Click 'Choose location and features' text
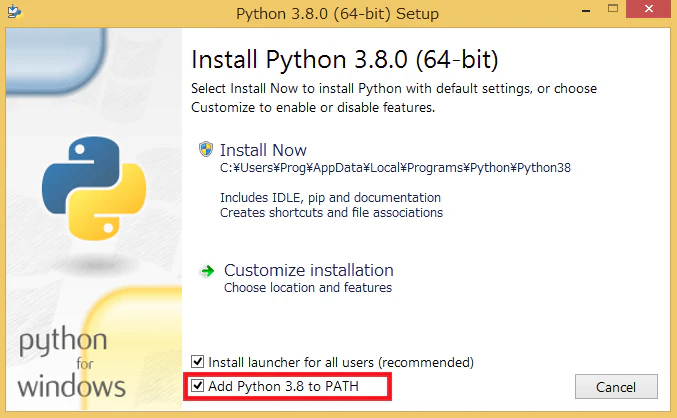This screenshot has width=677, height=418. coord(308,288)
